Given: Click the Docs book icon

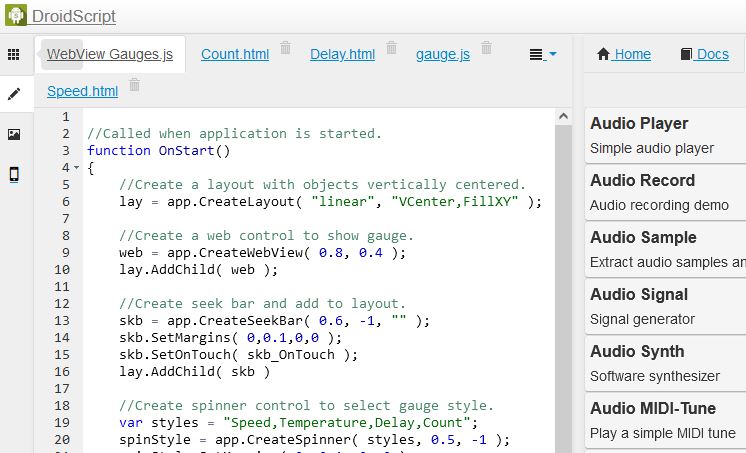Looking at the screenshot, I should click(x=686, y=54).
